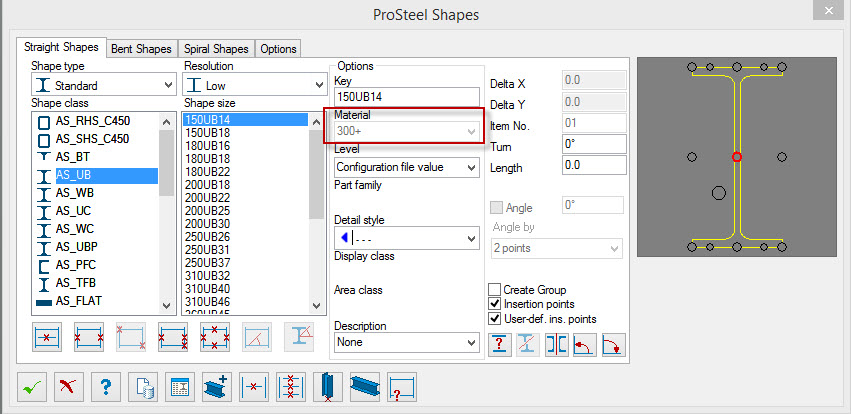
Task: Uncheck User-def. ins. points checkbox
Action: [x=494, y=319]
